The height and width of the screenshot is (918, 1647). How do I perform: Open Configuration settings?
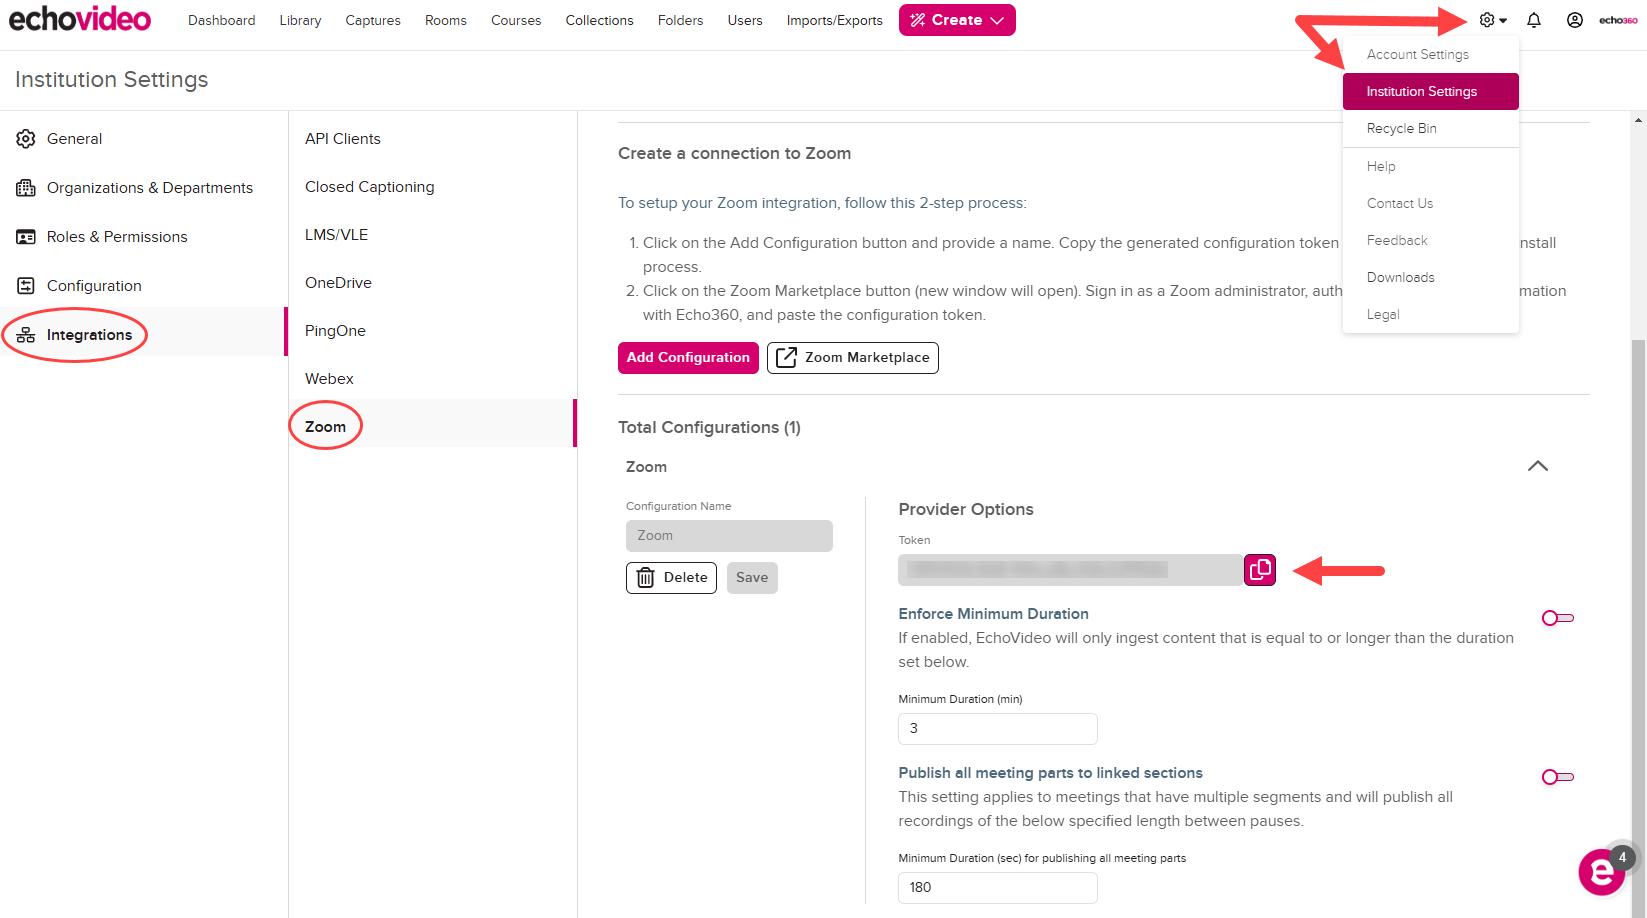coord(144,286)
